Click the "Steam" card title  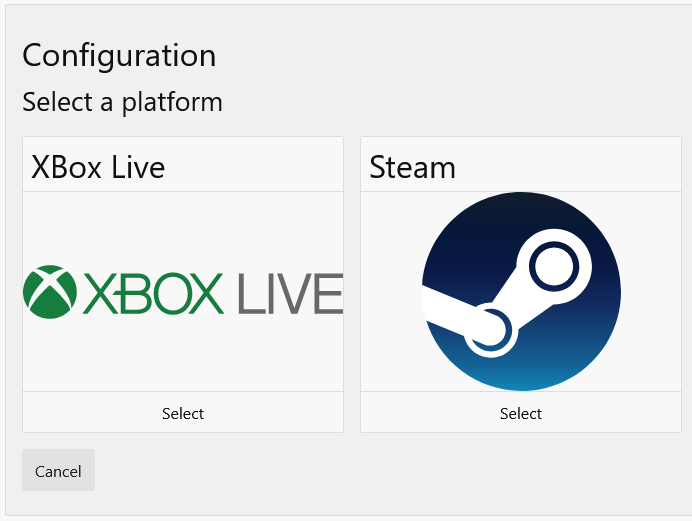tap(412, 167)
